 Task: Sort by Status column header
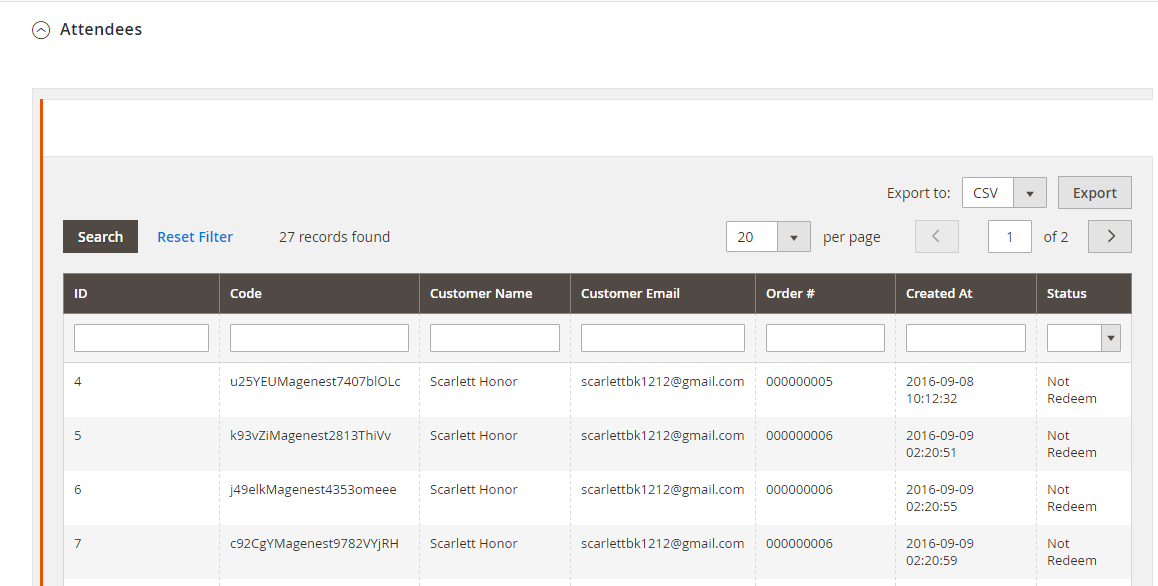(x=1083, y=293)
